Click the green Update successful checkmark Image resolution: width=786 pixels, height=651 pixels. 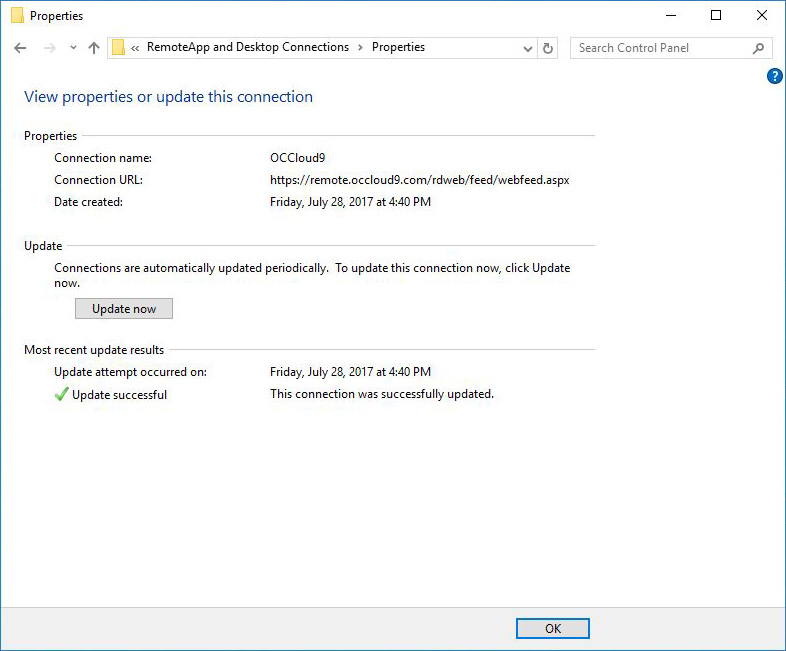61,394
